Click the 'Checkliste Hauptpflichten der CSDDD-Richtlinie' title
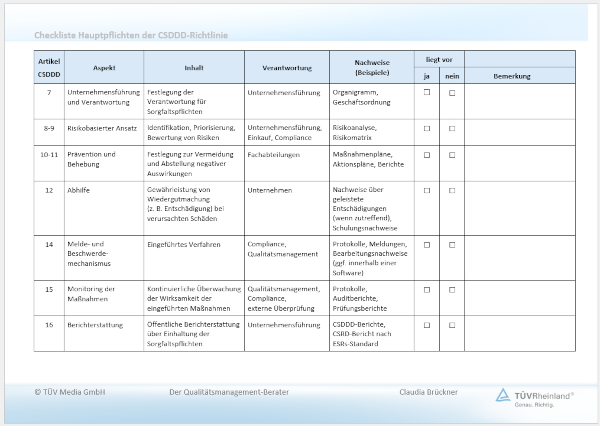 (131, 36)
